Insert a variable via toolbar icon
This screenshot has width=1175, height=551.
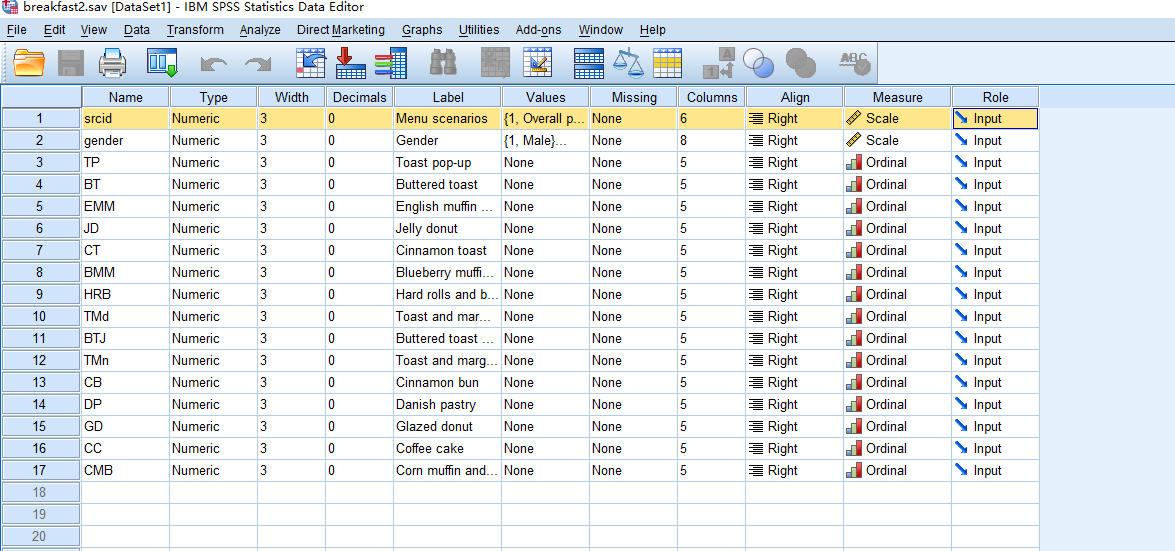537,63
